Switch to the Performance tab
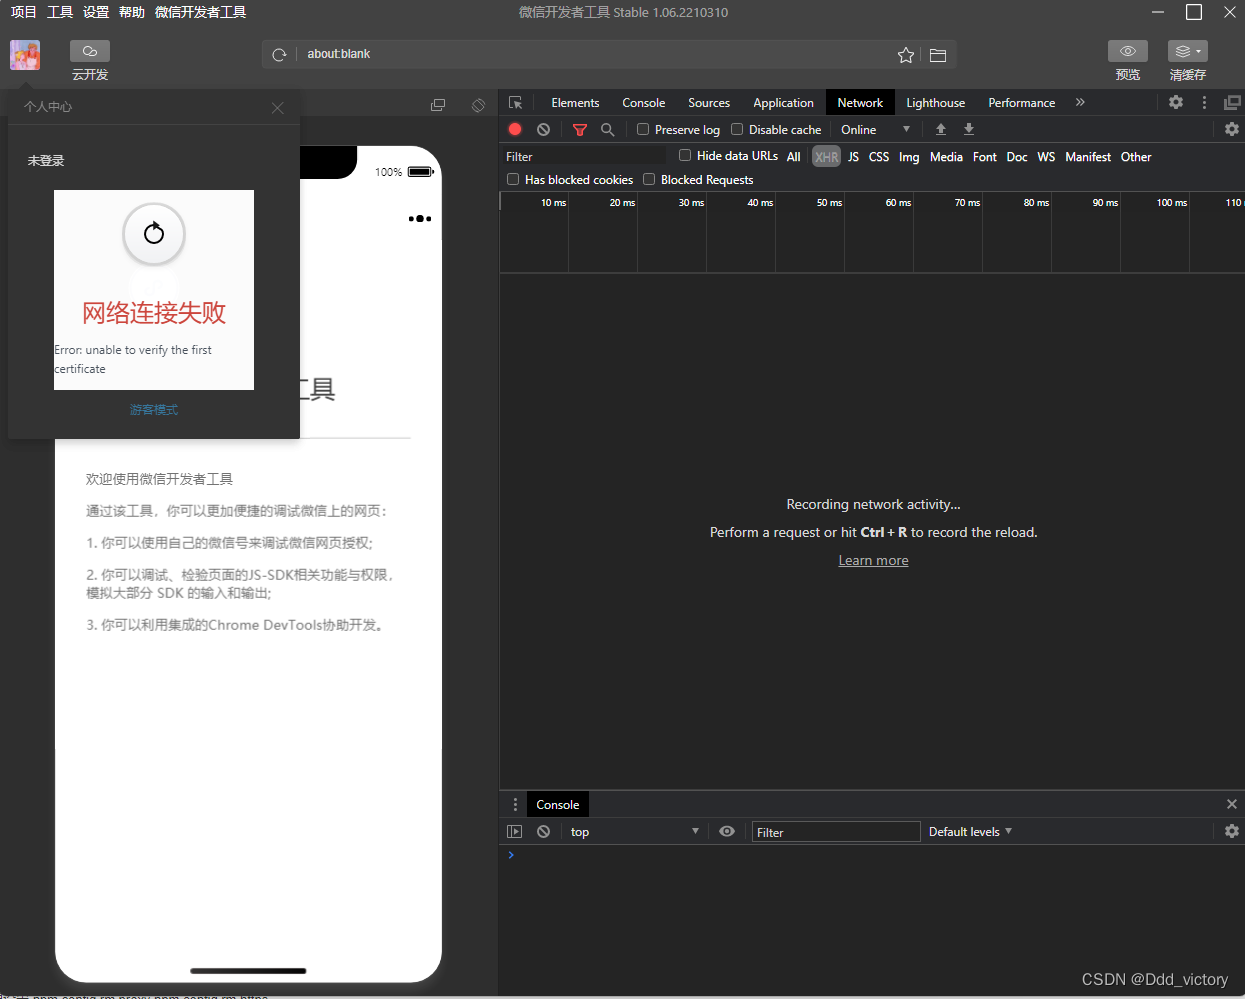Viewport: 1245px width, 999px height. pos(1021,103)
